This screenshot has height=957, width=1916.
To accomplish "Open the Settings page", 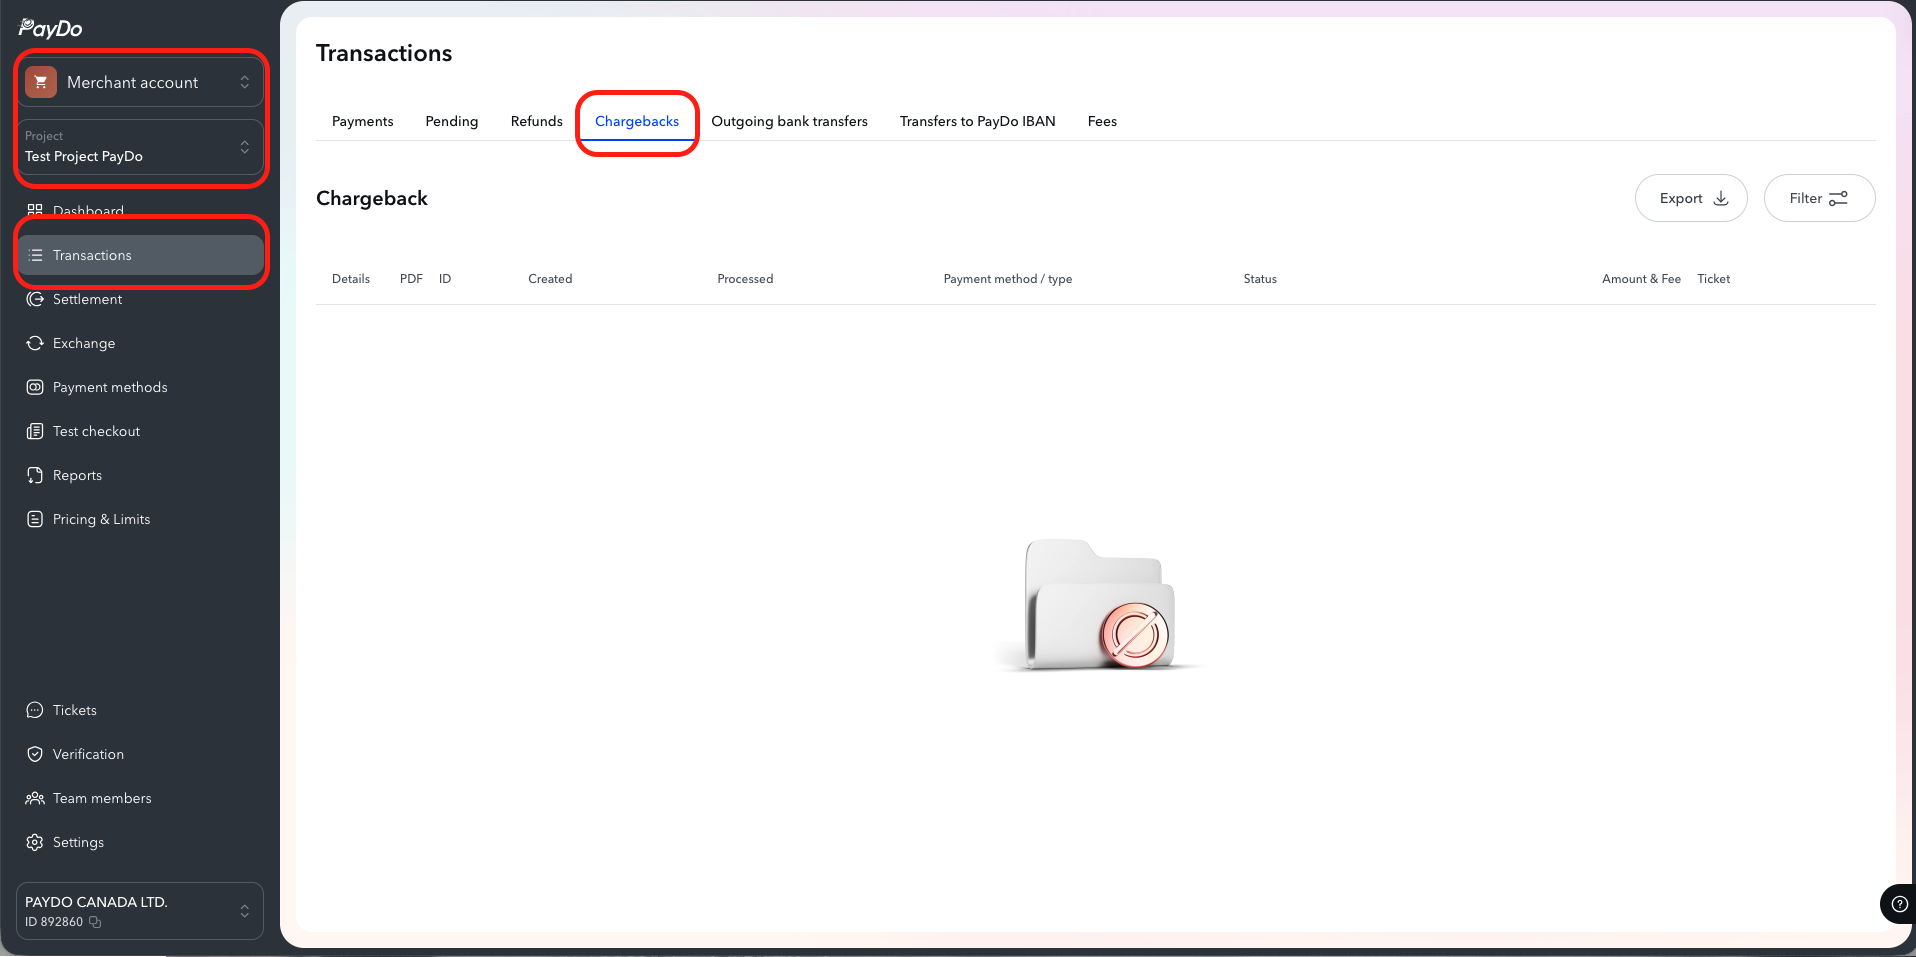I will point(78,842).
